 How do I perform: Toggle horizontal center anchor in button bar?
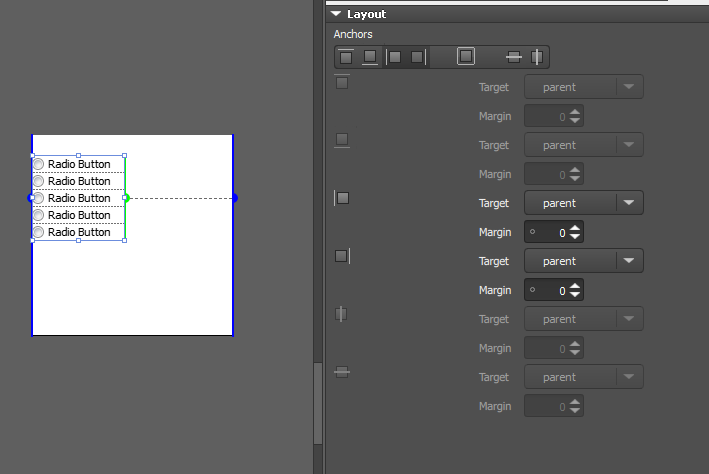tap(537, 57)
